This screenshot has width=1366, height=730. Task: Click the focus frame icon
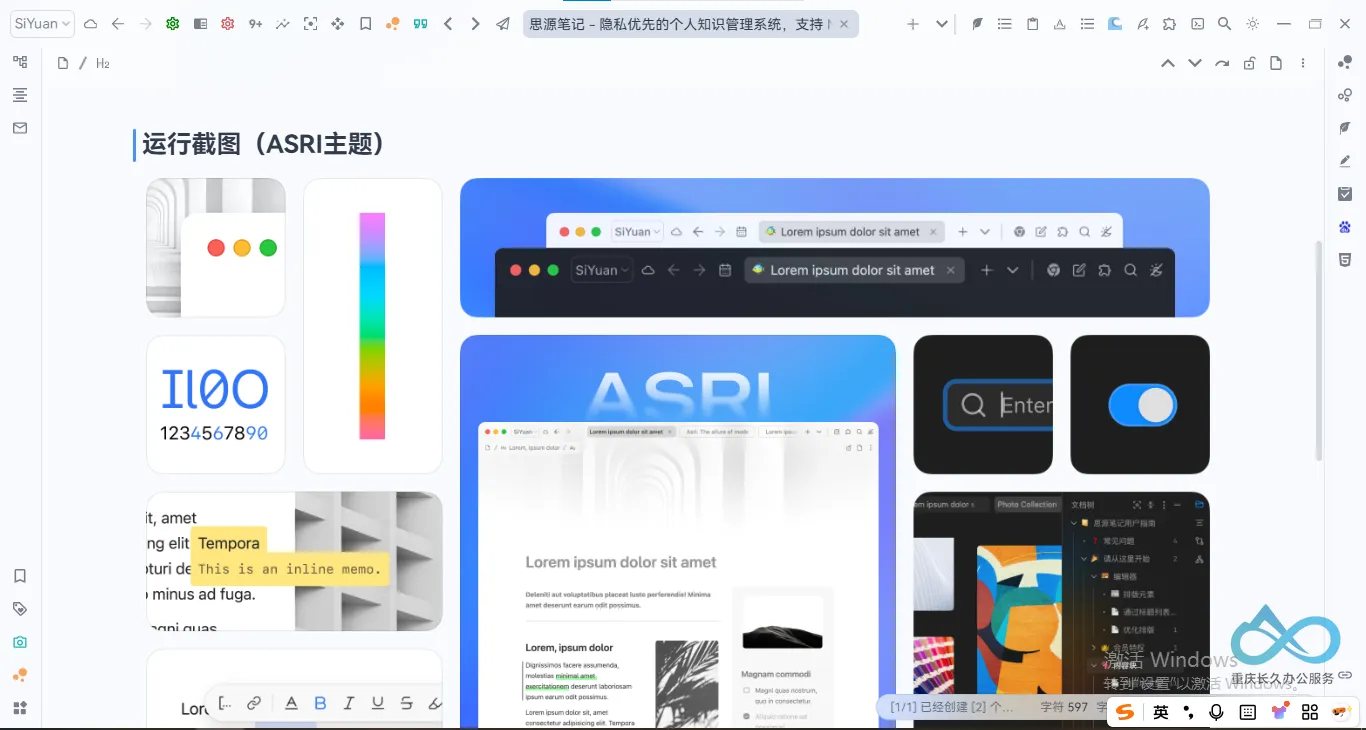310,24
